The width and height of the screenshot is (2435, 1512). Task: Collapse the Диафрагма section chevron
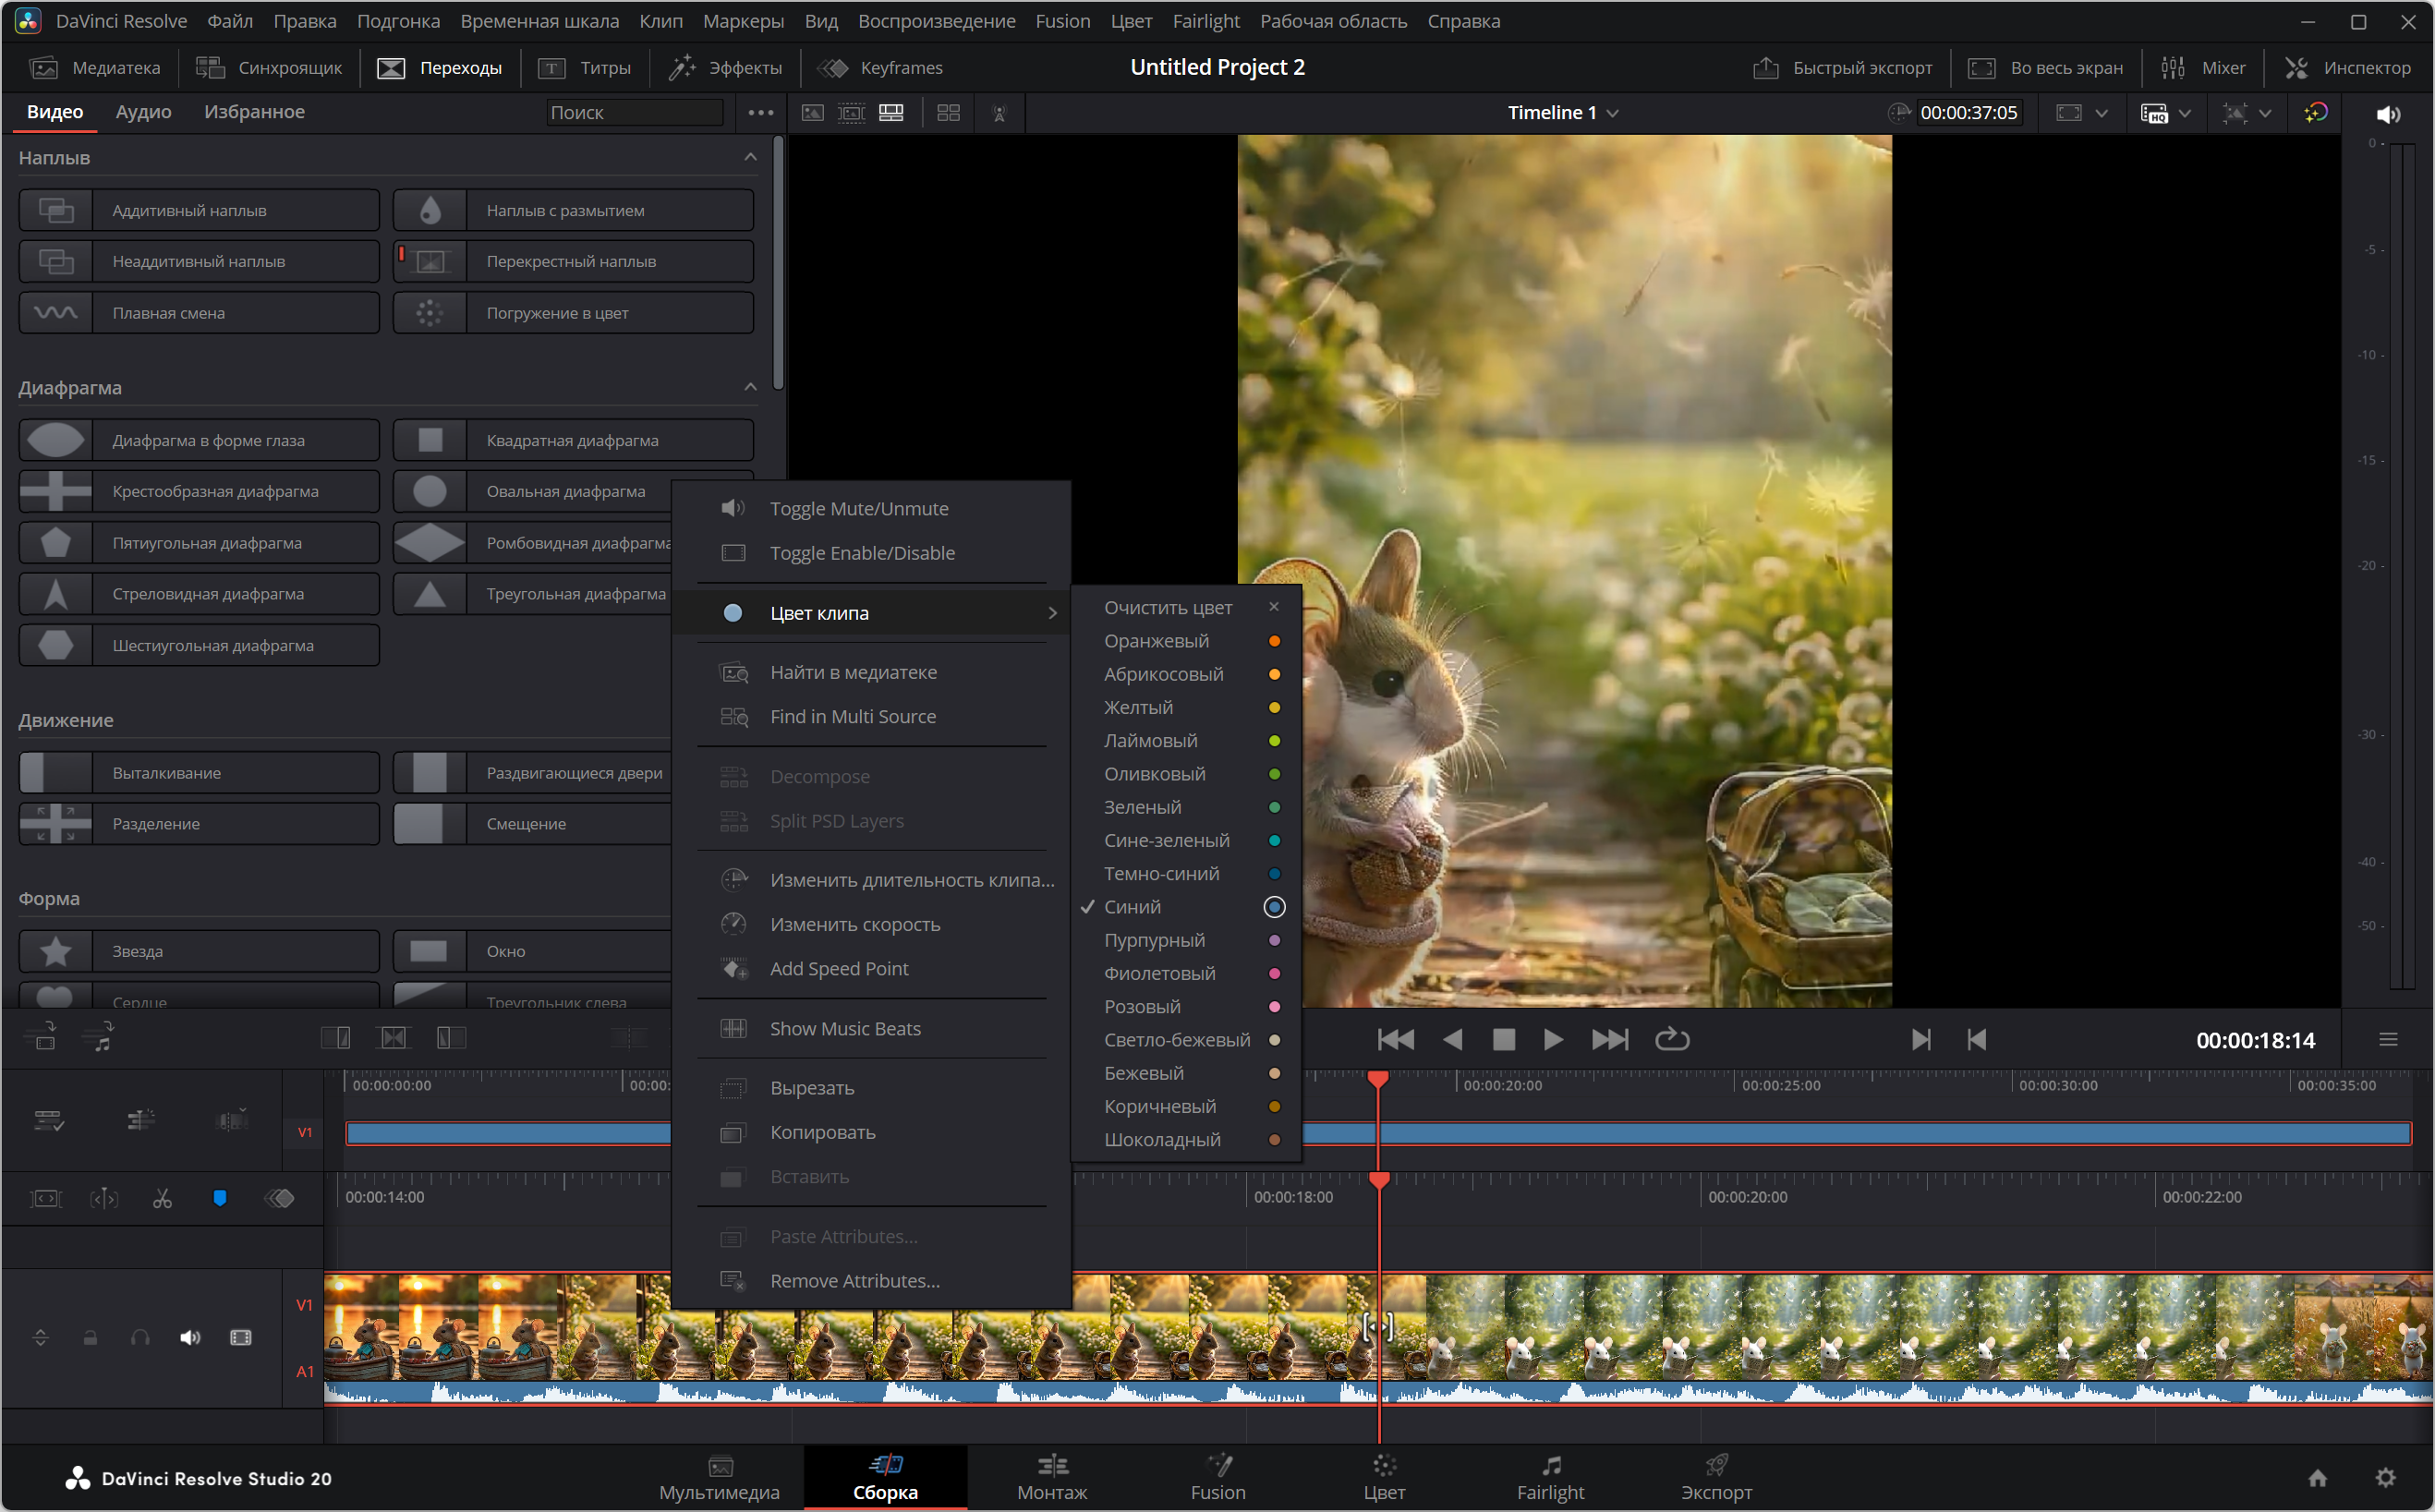coord(750,388)
